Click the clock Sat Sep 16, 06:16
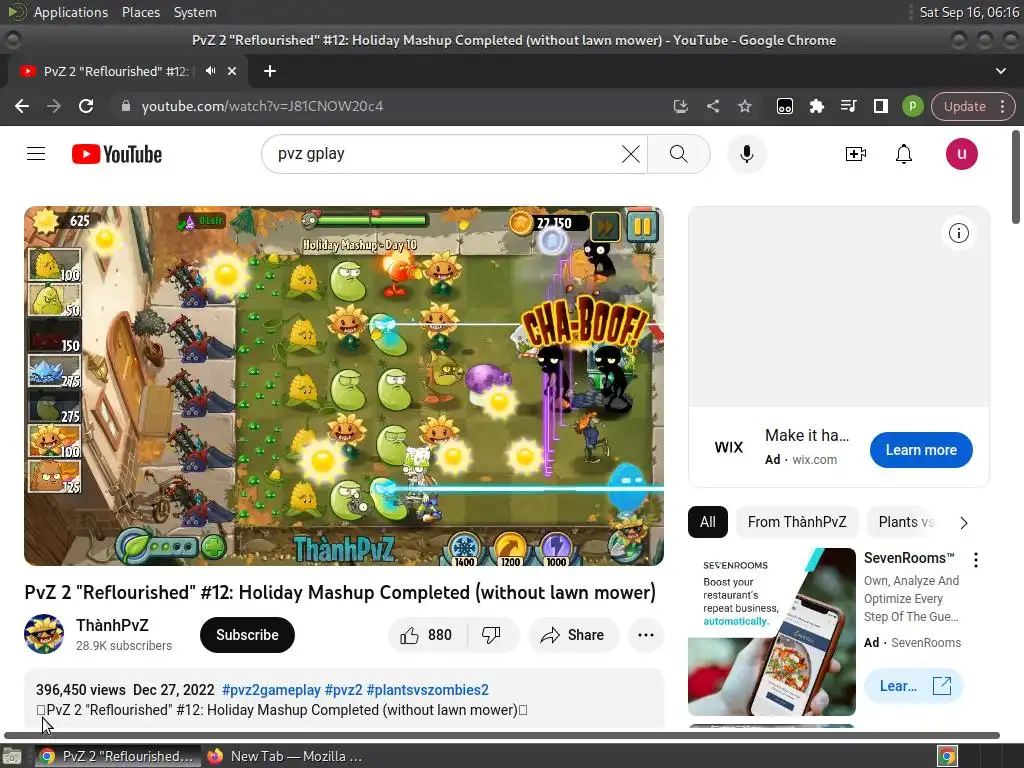This screenshot has height=768, width=1024. pyautogui.click(x=968, y=12)
